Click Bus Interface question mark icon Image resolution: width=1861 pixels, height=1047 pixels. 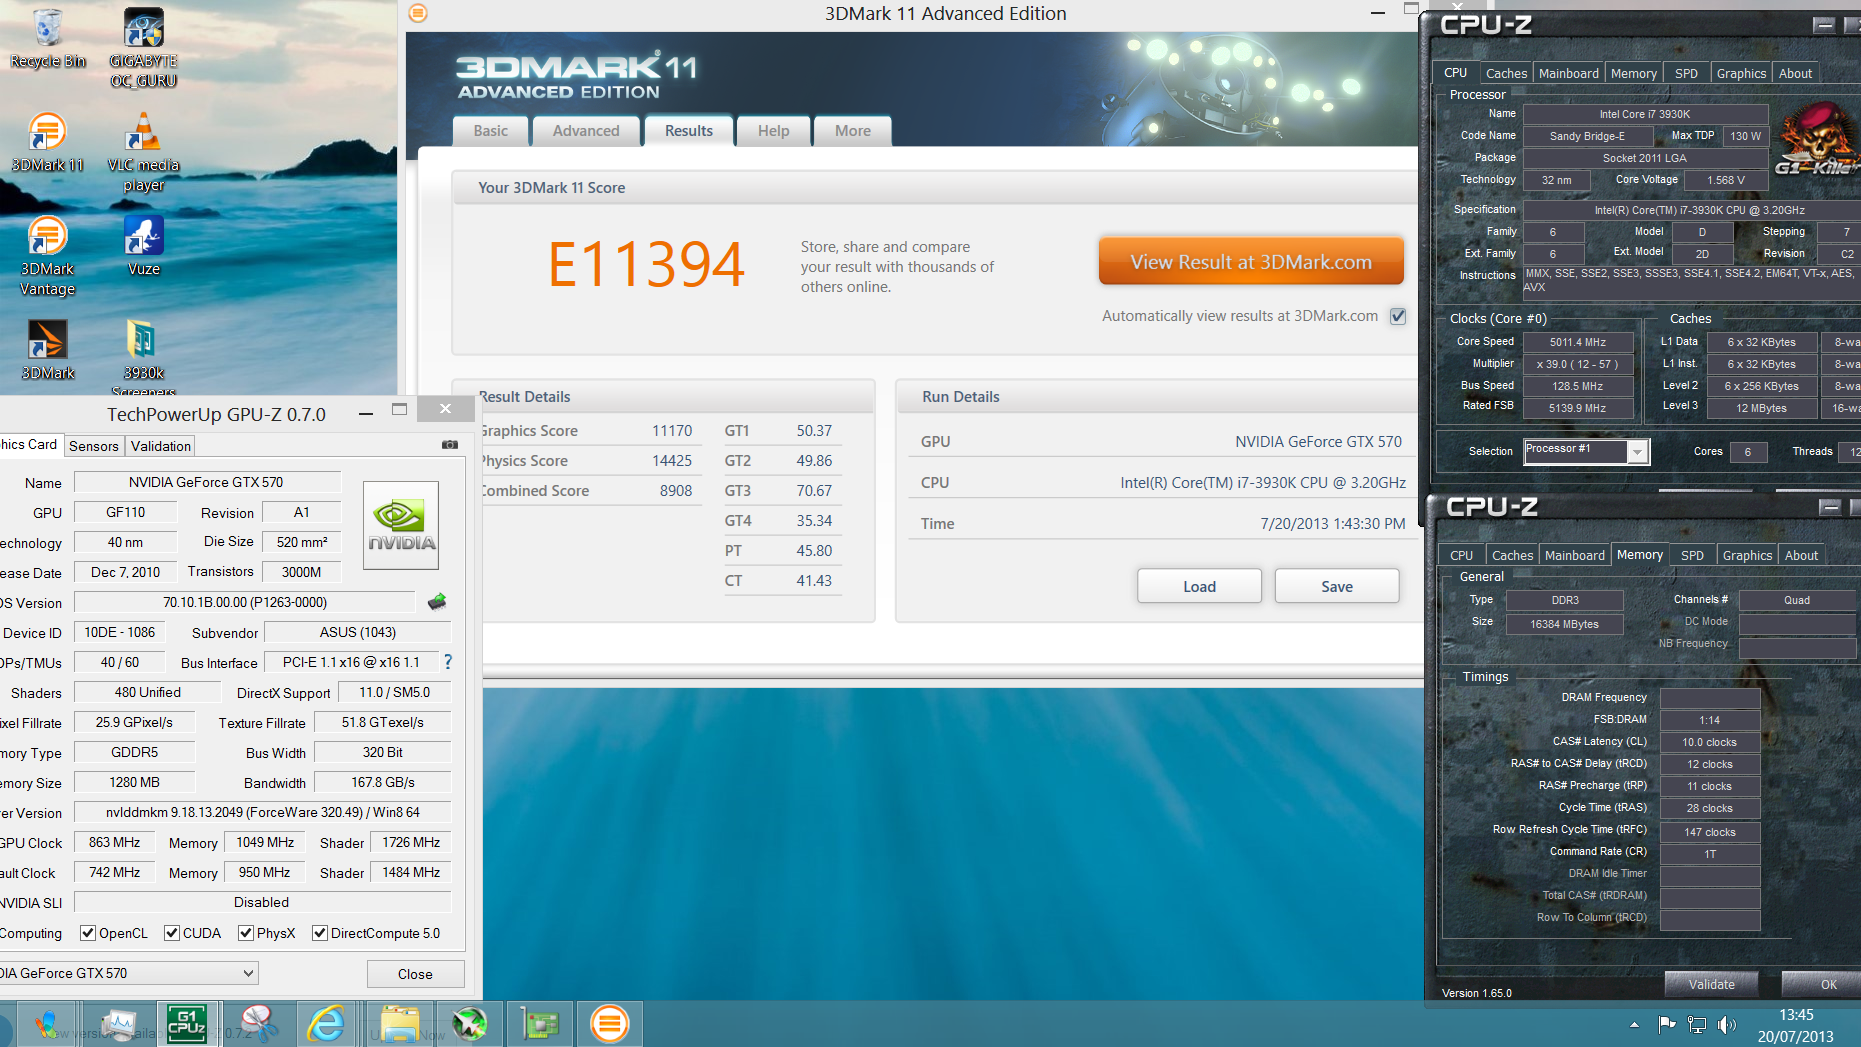click(448, 662)
